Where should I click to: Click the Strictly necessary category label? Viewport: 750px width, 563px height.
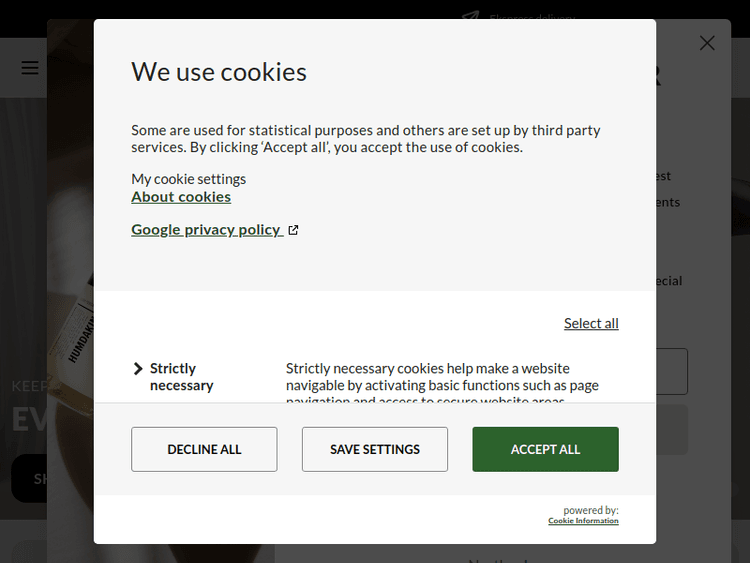tap(181, 377)
